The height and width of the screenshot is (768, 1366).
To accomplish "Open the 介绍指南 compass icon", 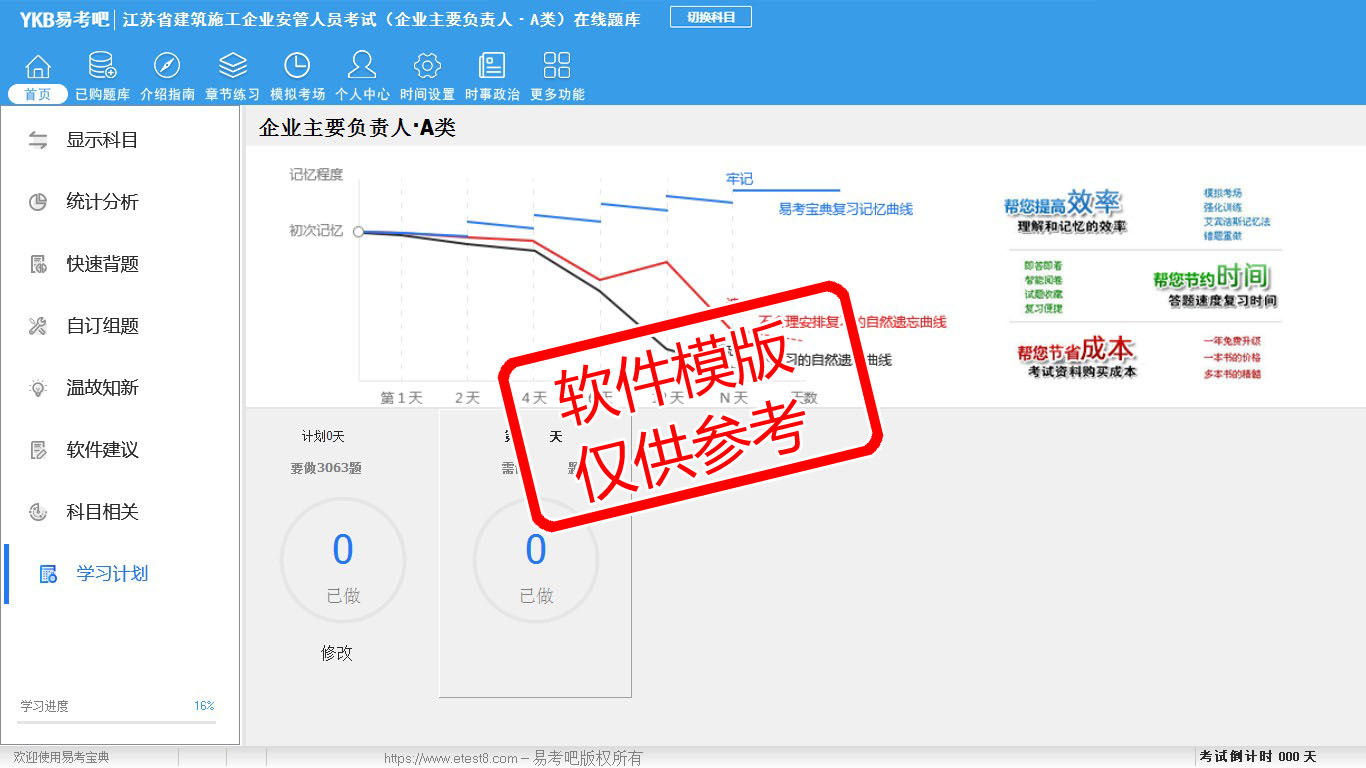I will 167,67.
